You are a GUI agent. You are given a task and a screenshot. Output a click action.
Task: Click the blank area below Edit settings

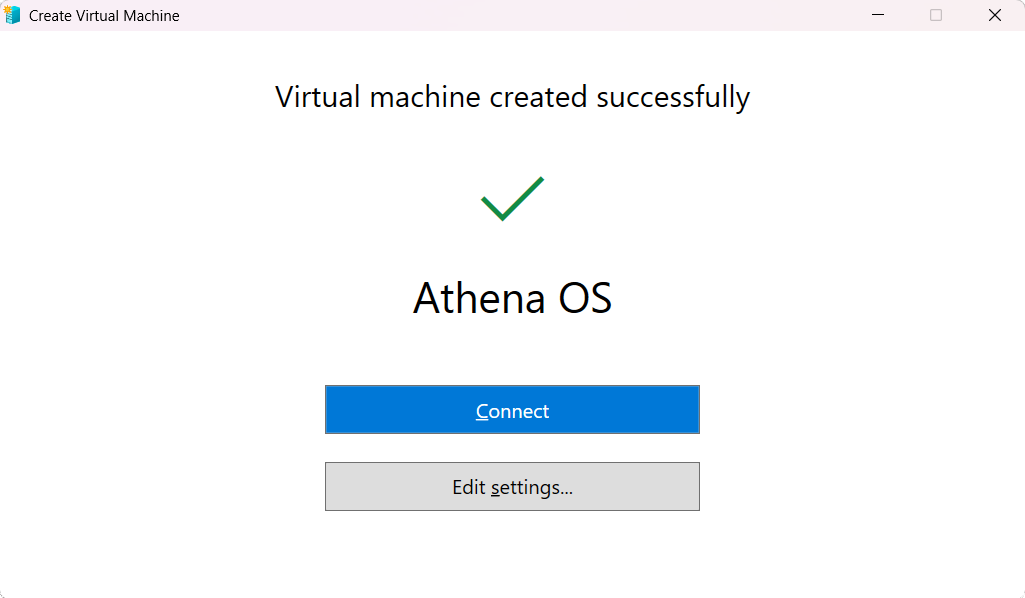[512, 555]
